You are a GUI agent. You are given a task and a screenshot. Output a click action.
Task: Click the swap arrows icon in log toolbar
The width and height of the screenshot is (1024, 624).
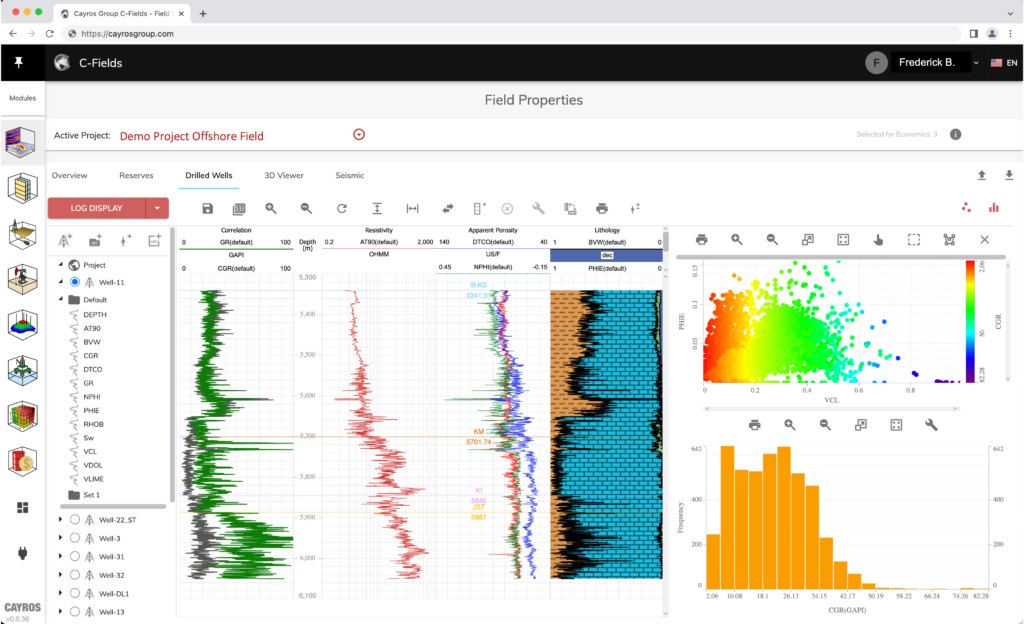pyautogui.click(x=448, y=208)
